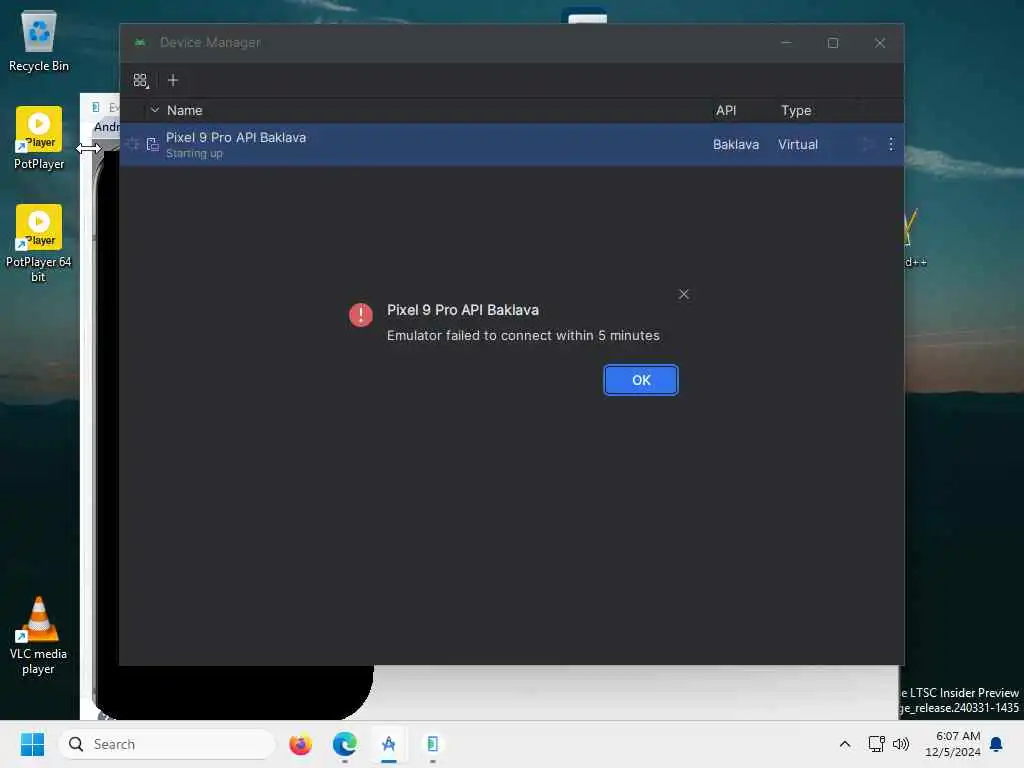Dismiss the error notification with its X
This screenshot has width=1024, height=768.
[x=684, y=295]
